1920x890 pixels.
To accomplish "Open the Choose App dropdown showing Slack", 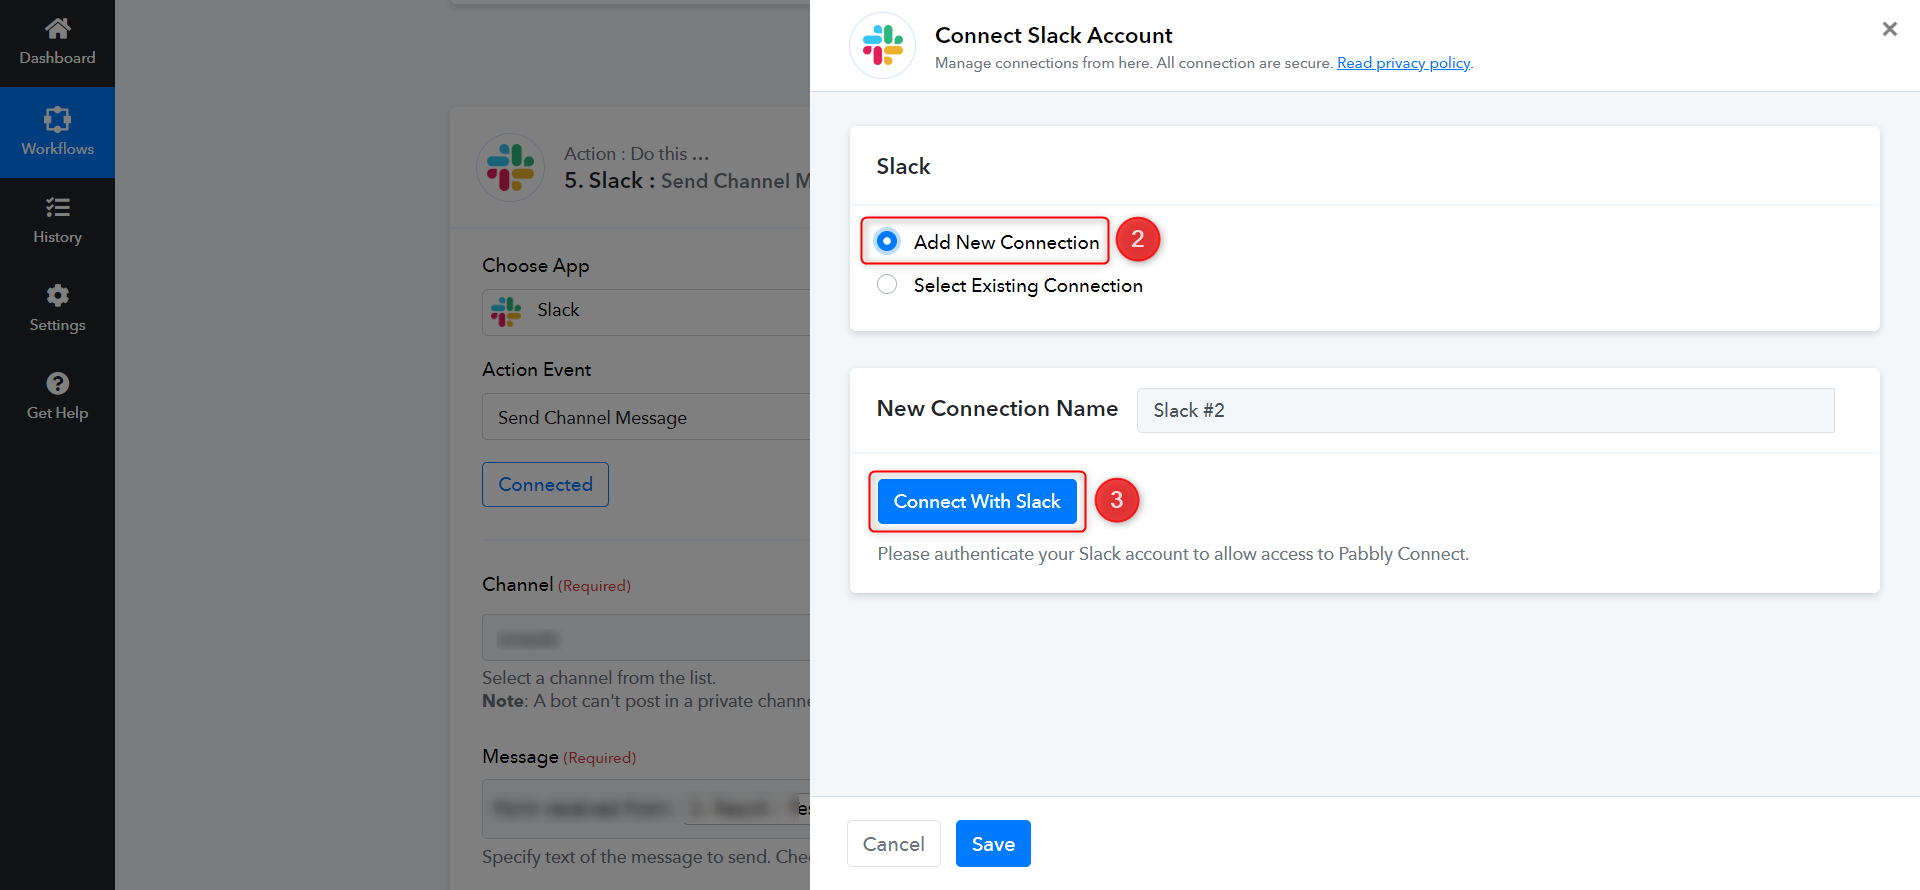I will coord(646,312).
